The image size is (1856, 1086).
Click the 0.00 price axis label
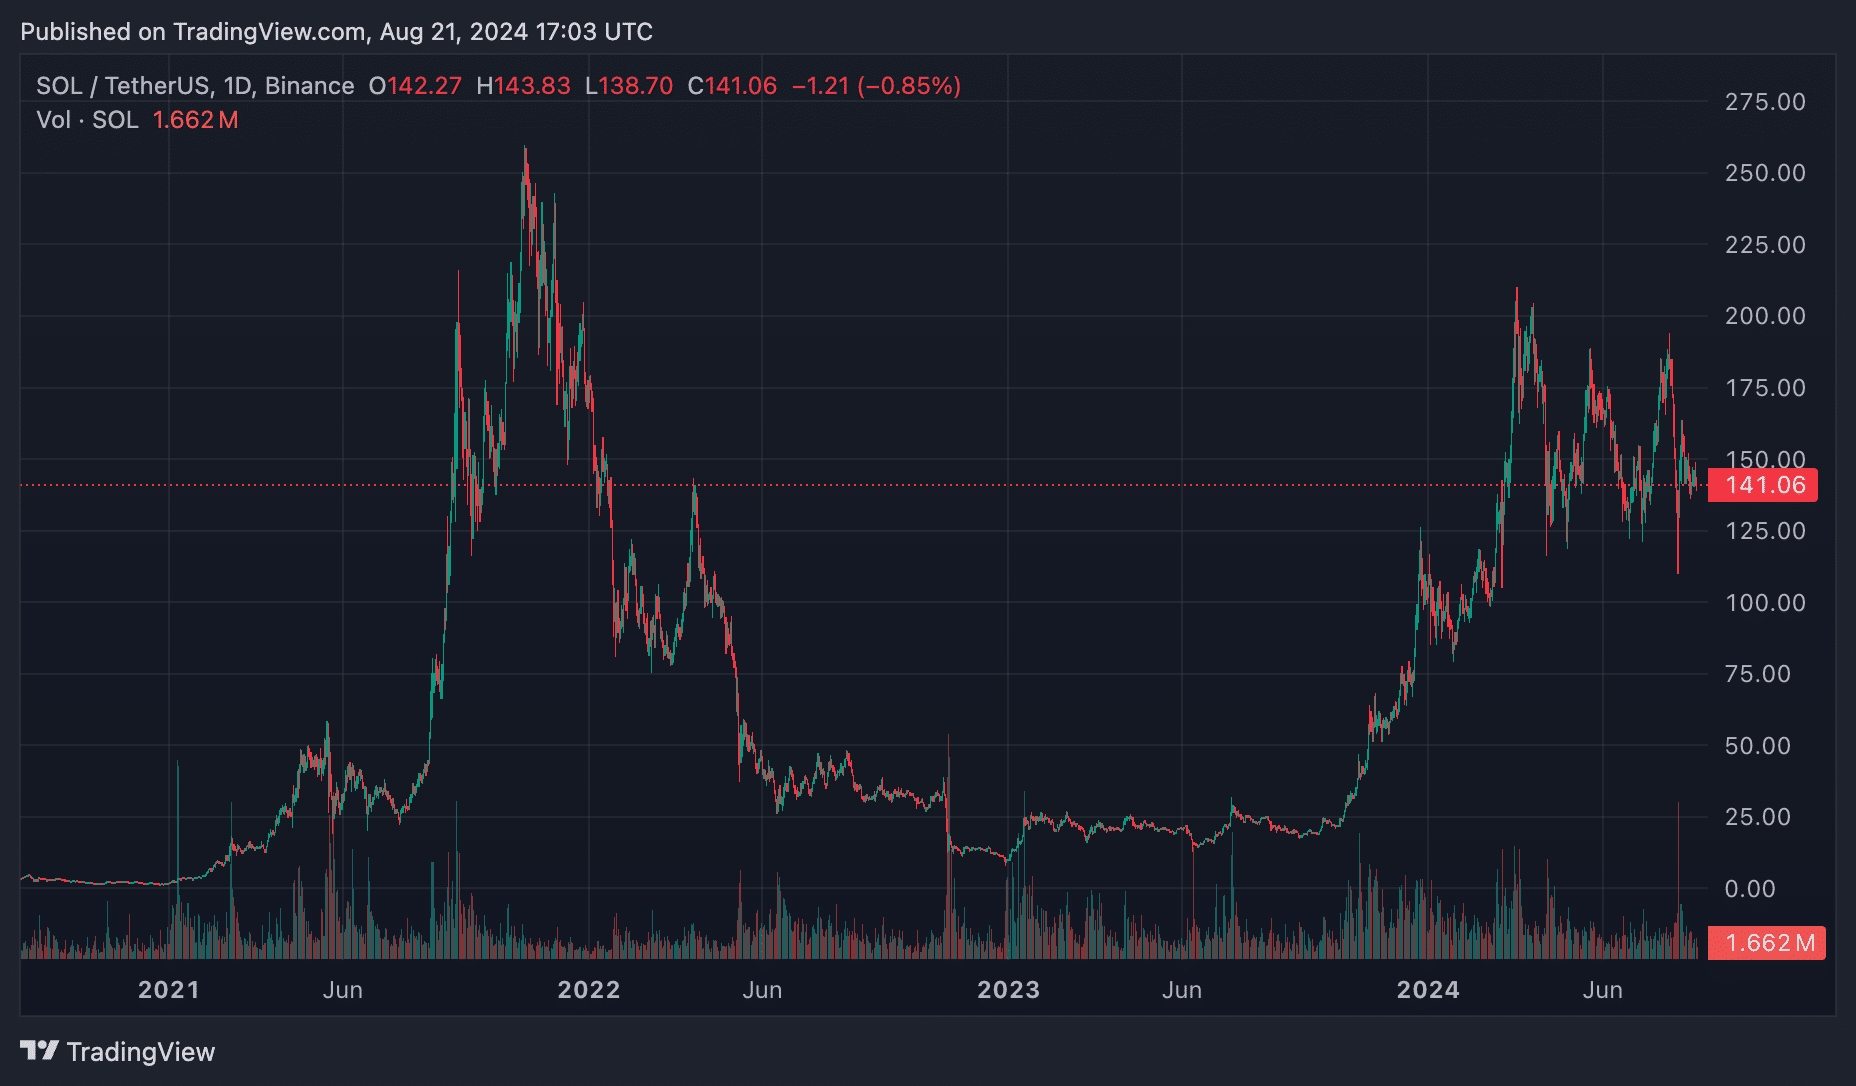(1750, 889)
